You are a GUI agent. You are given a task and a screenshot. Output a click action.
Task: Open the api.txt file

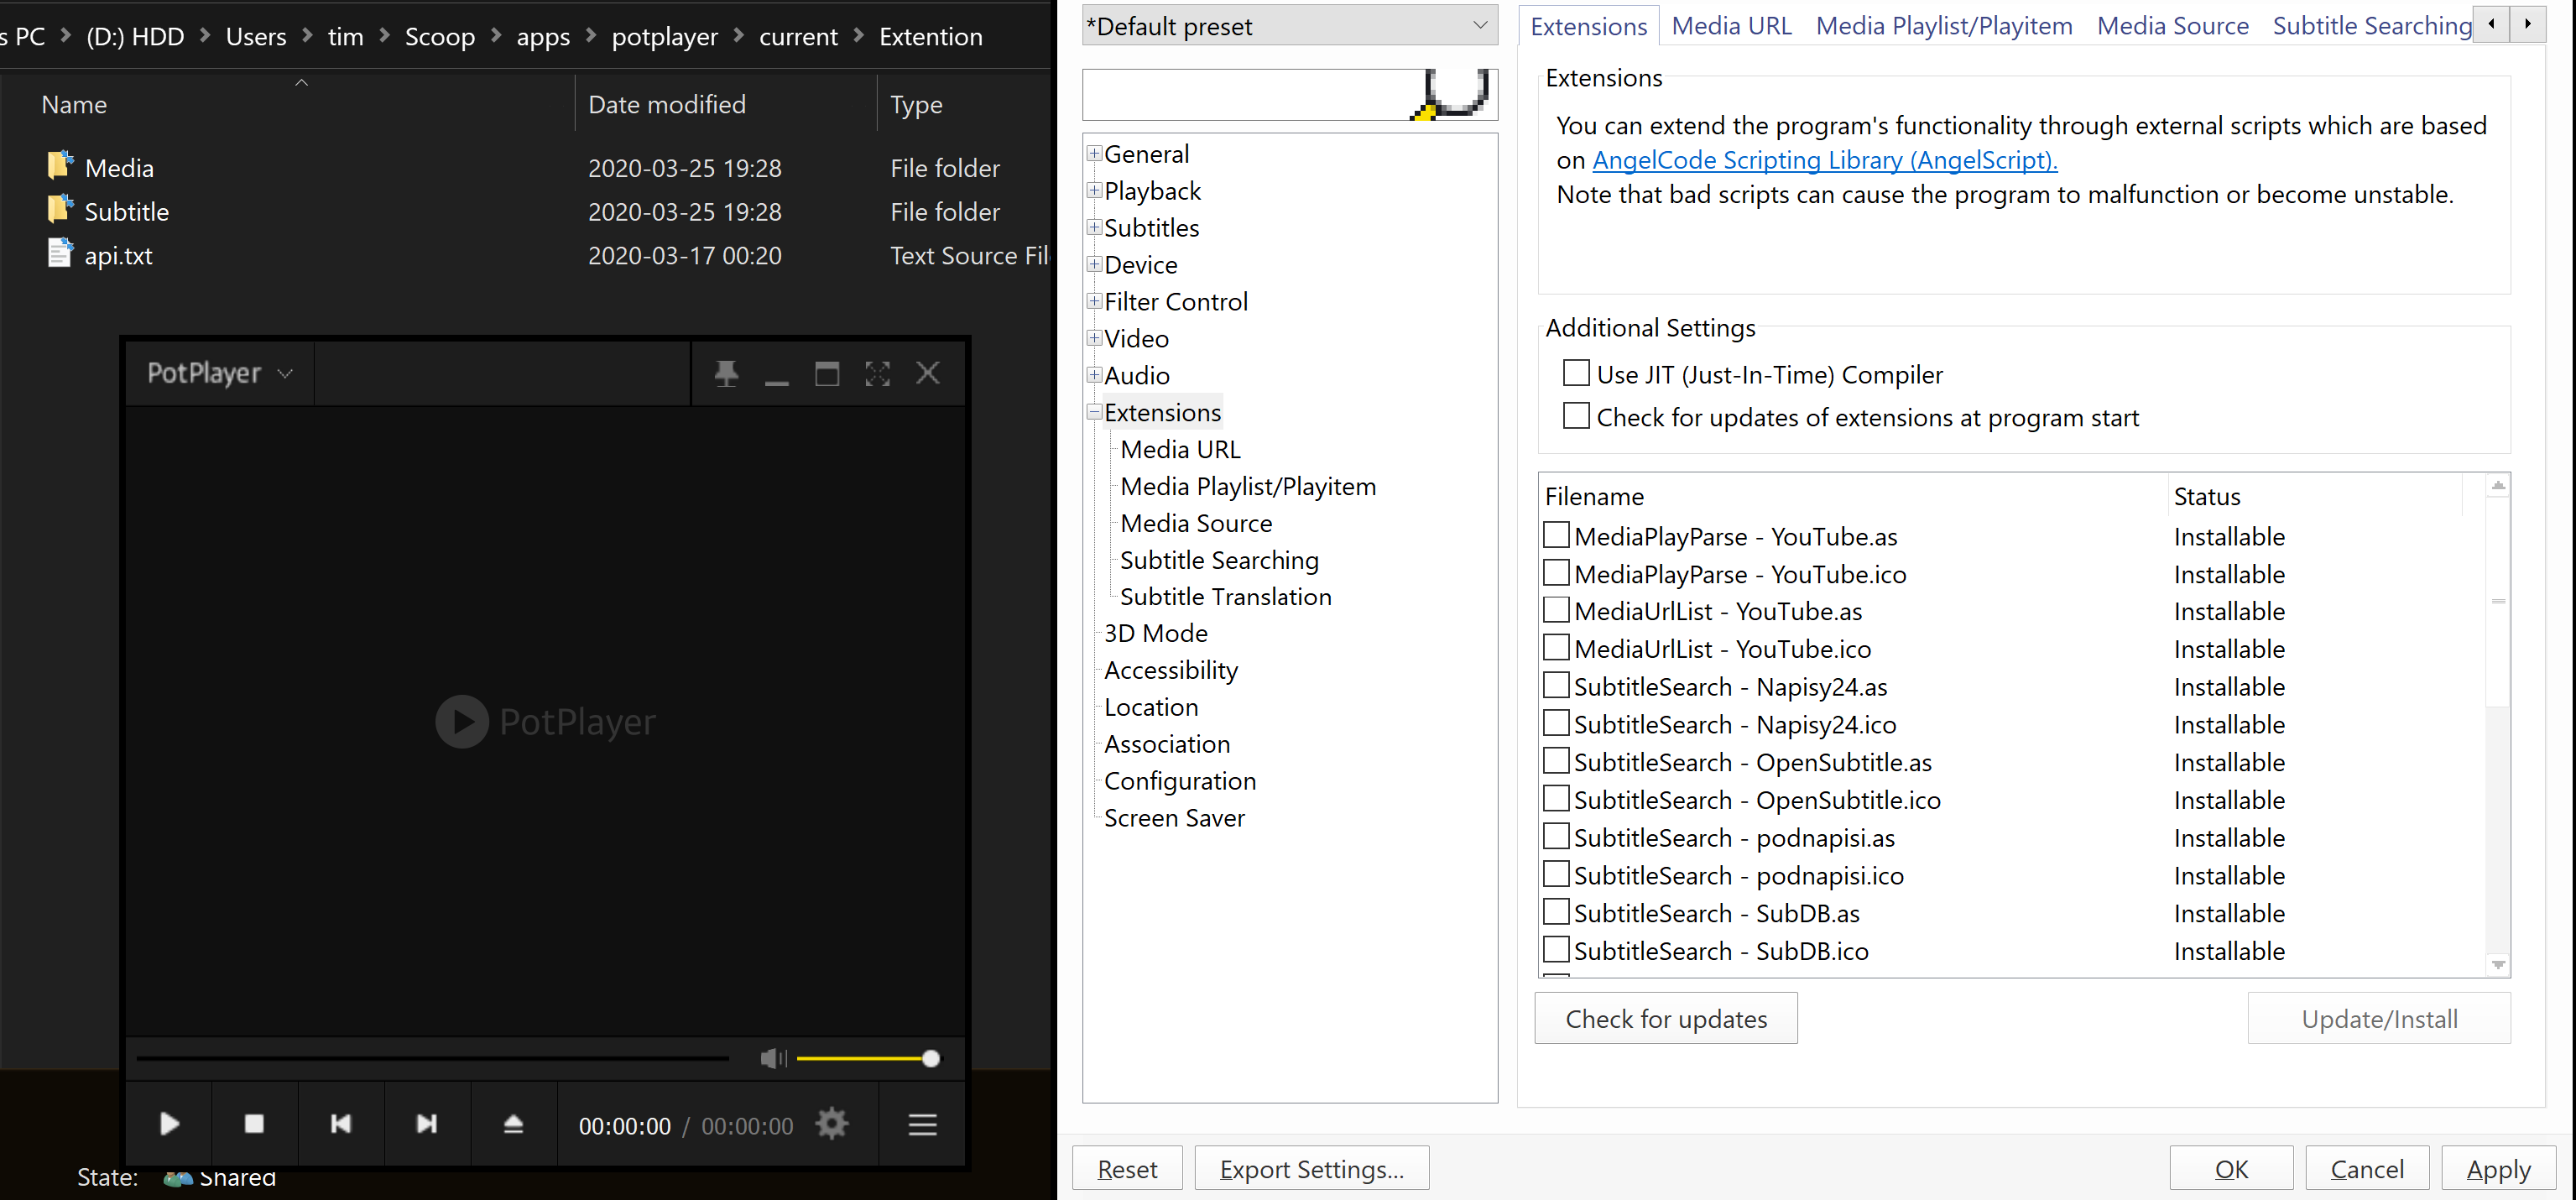tap(118, 255)
